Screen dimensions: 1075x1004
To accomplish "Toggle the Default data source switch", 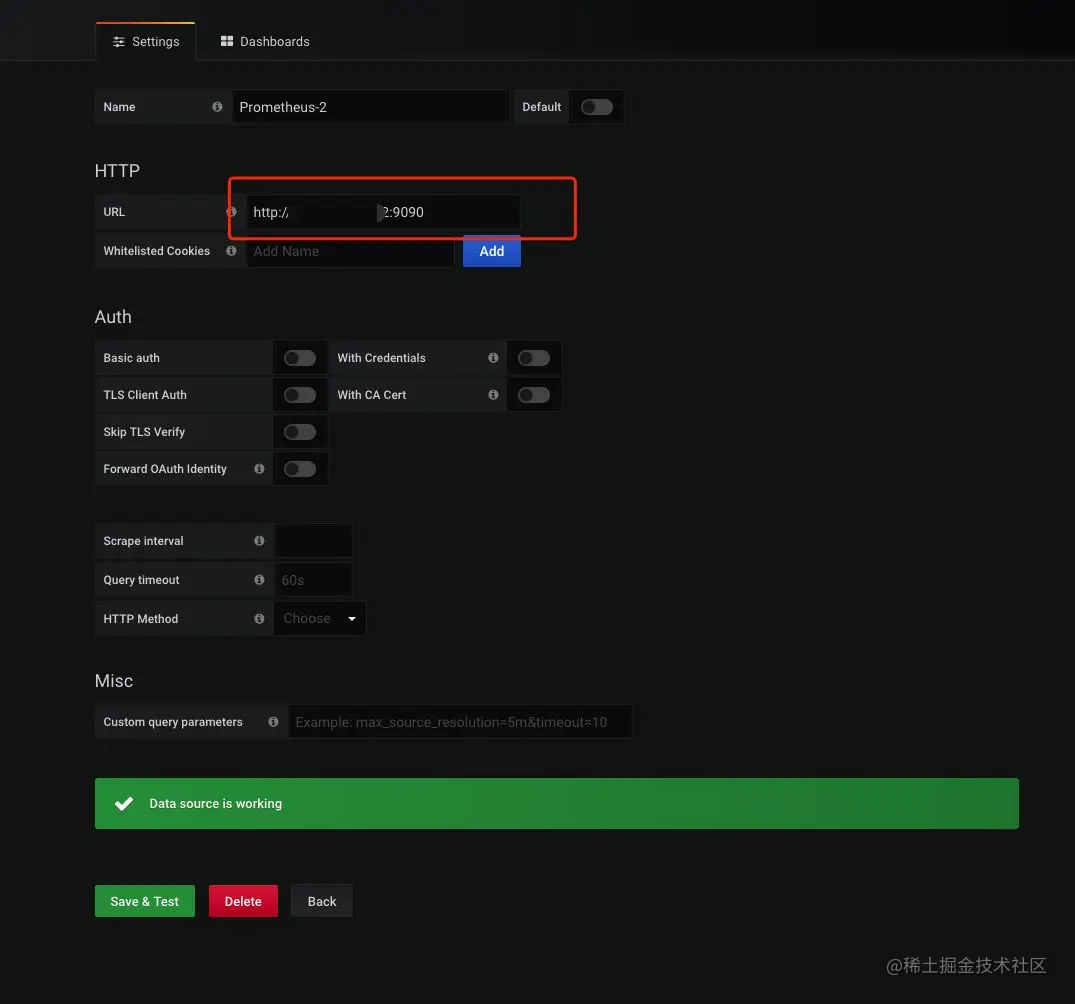I will pos(596,107).
